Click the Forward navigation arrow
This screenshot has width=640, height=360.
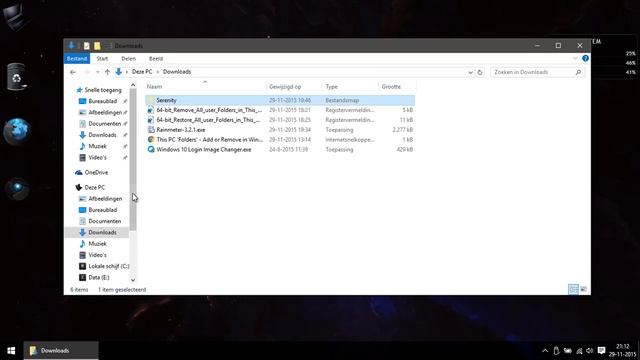click(87, 72)
